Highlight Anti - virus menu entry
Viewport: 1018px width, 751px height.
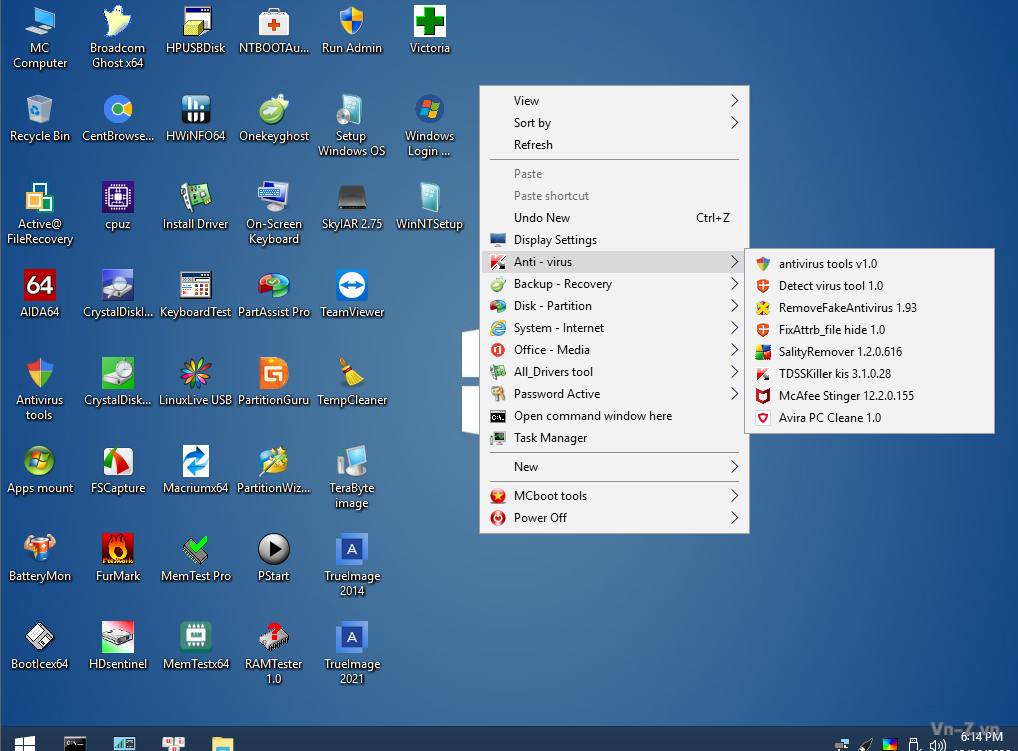pyautogui.click(x=614, y=262)
